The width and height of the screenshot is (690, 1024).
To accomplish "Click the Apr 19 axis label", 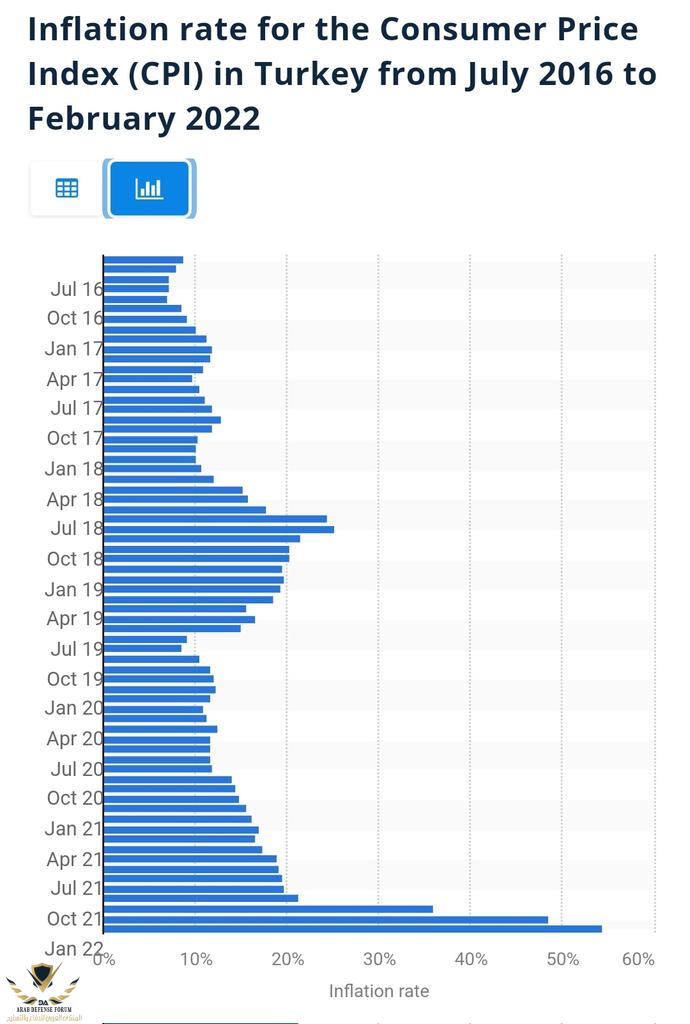I will click(x=75, y=618).
